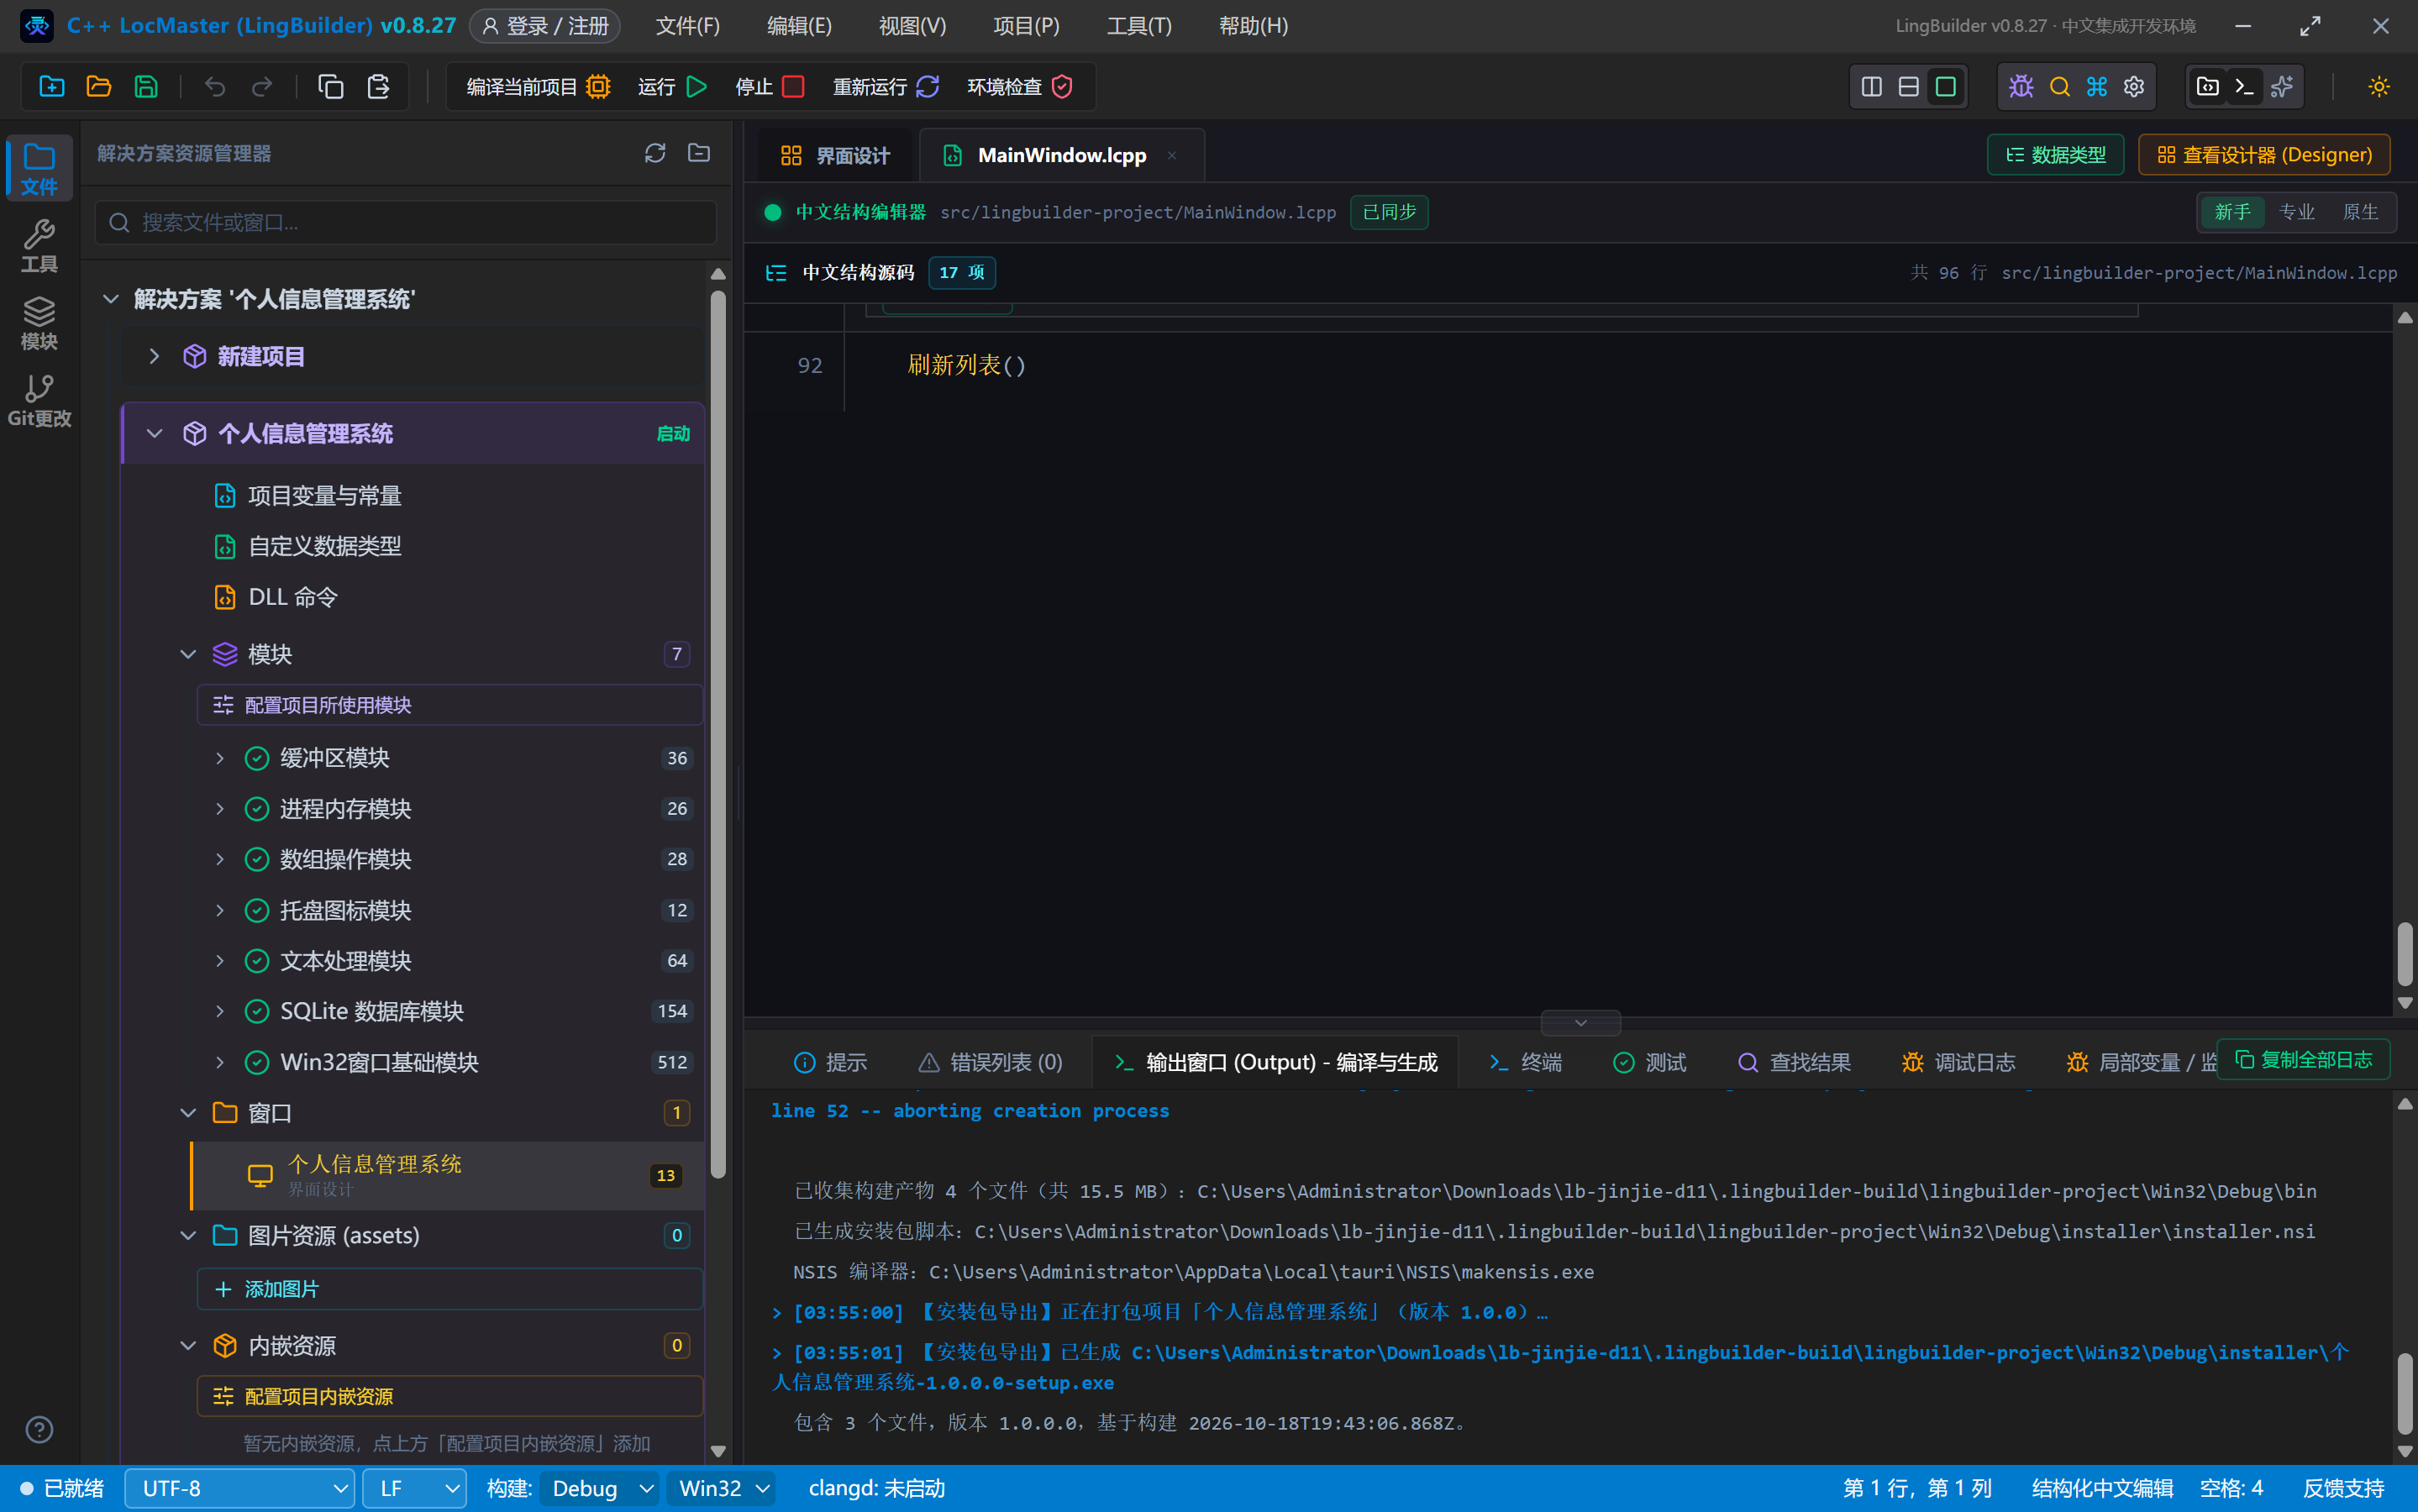Screen dimensions: 2418x1512
Task: Select horizontal split layout toggle
Action: 1909,87
